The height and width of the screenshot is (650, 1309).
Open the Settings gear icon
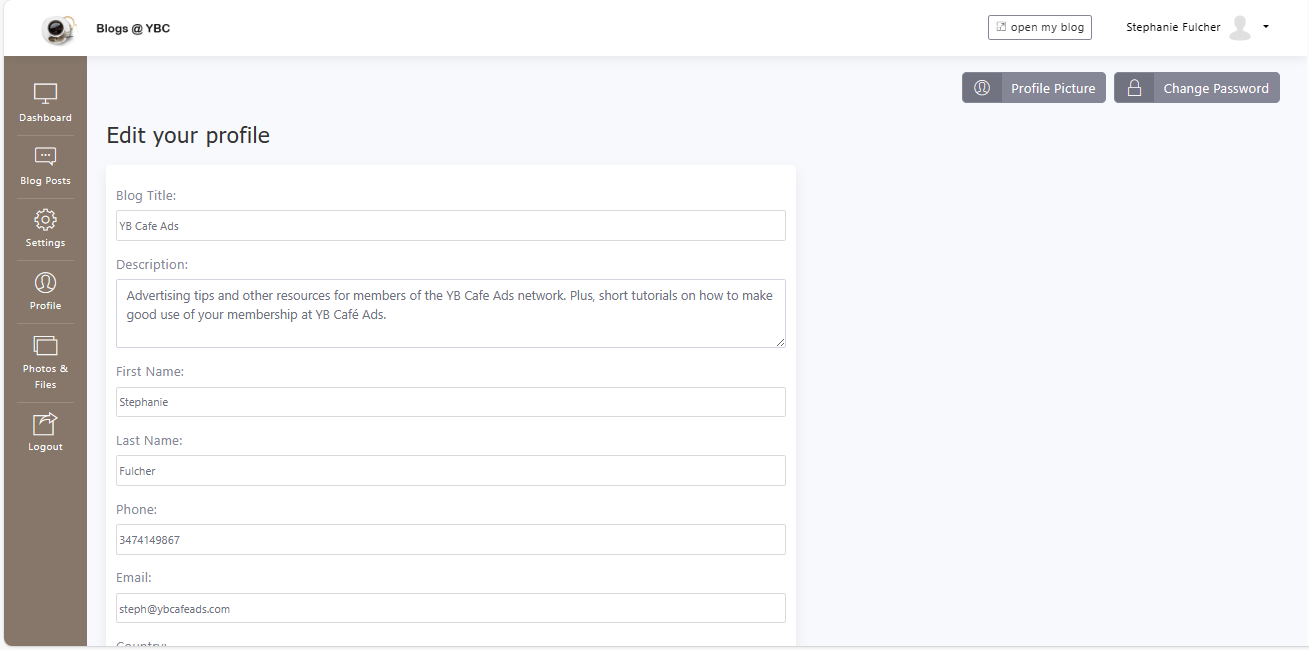tap(45, 219)
